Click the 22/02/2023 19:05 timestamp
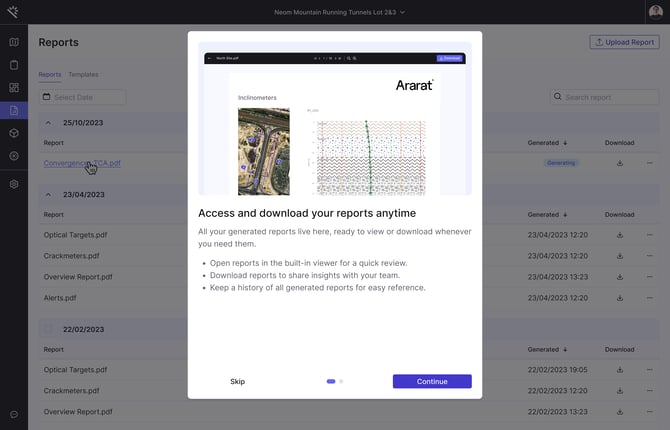Screen dimensions: 670x430 pyautogui.click(x=558, y=370)
